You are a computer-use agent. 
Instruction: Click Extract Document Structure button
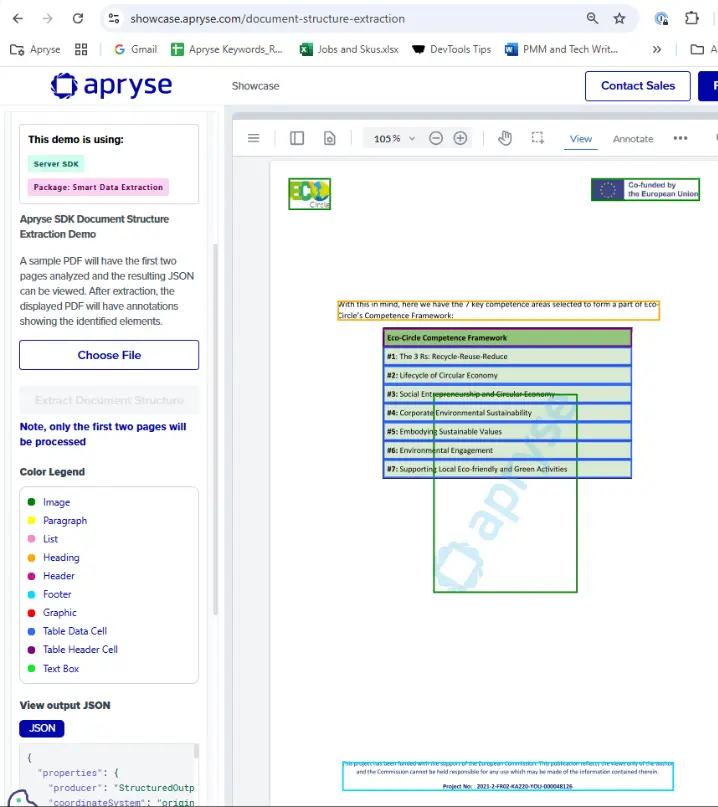click(109, 400)
